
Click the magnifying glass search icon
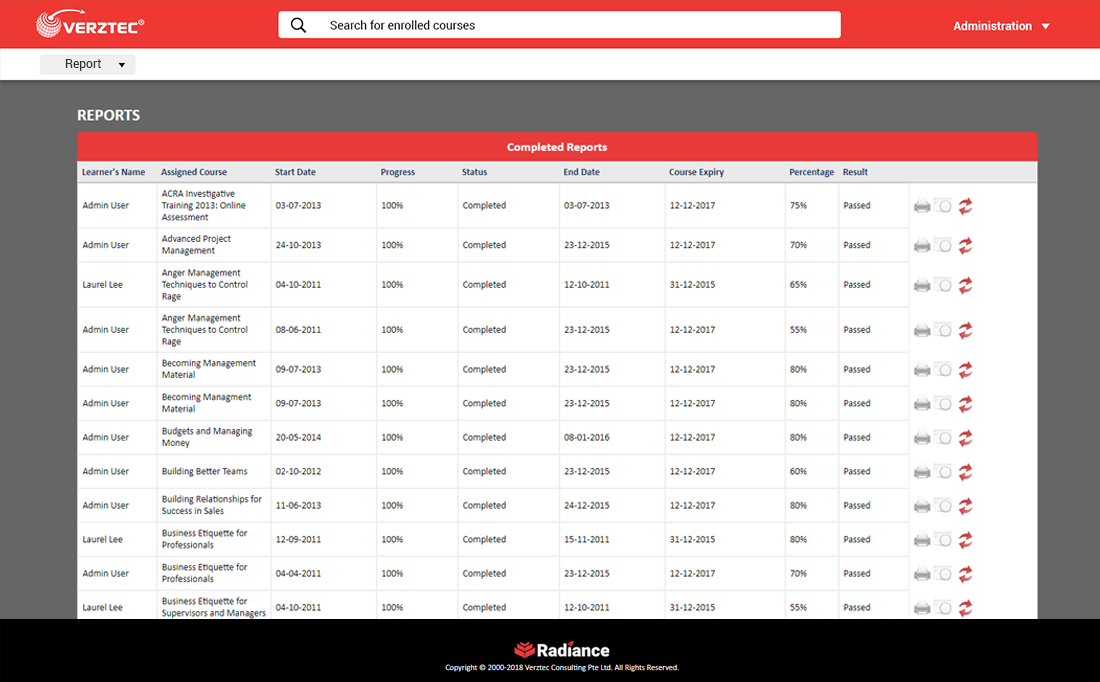[298, 25]
